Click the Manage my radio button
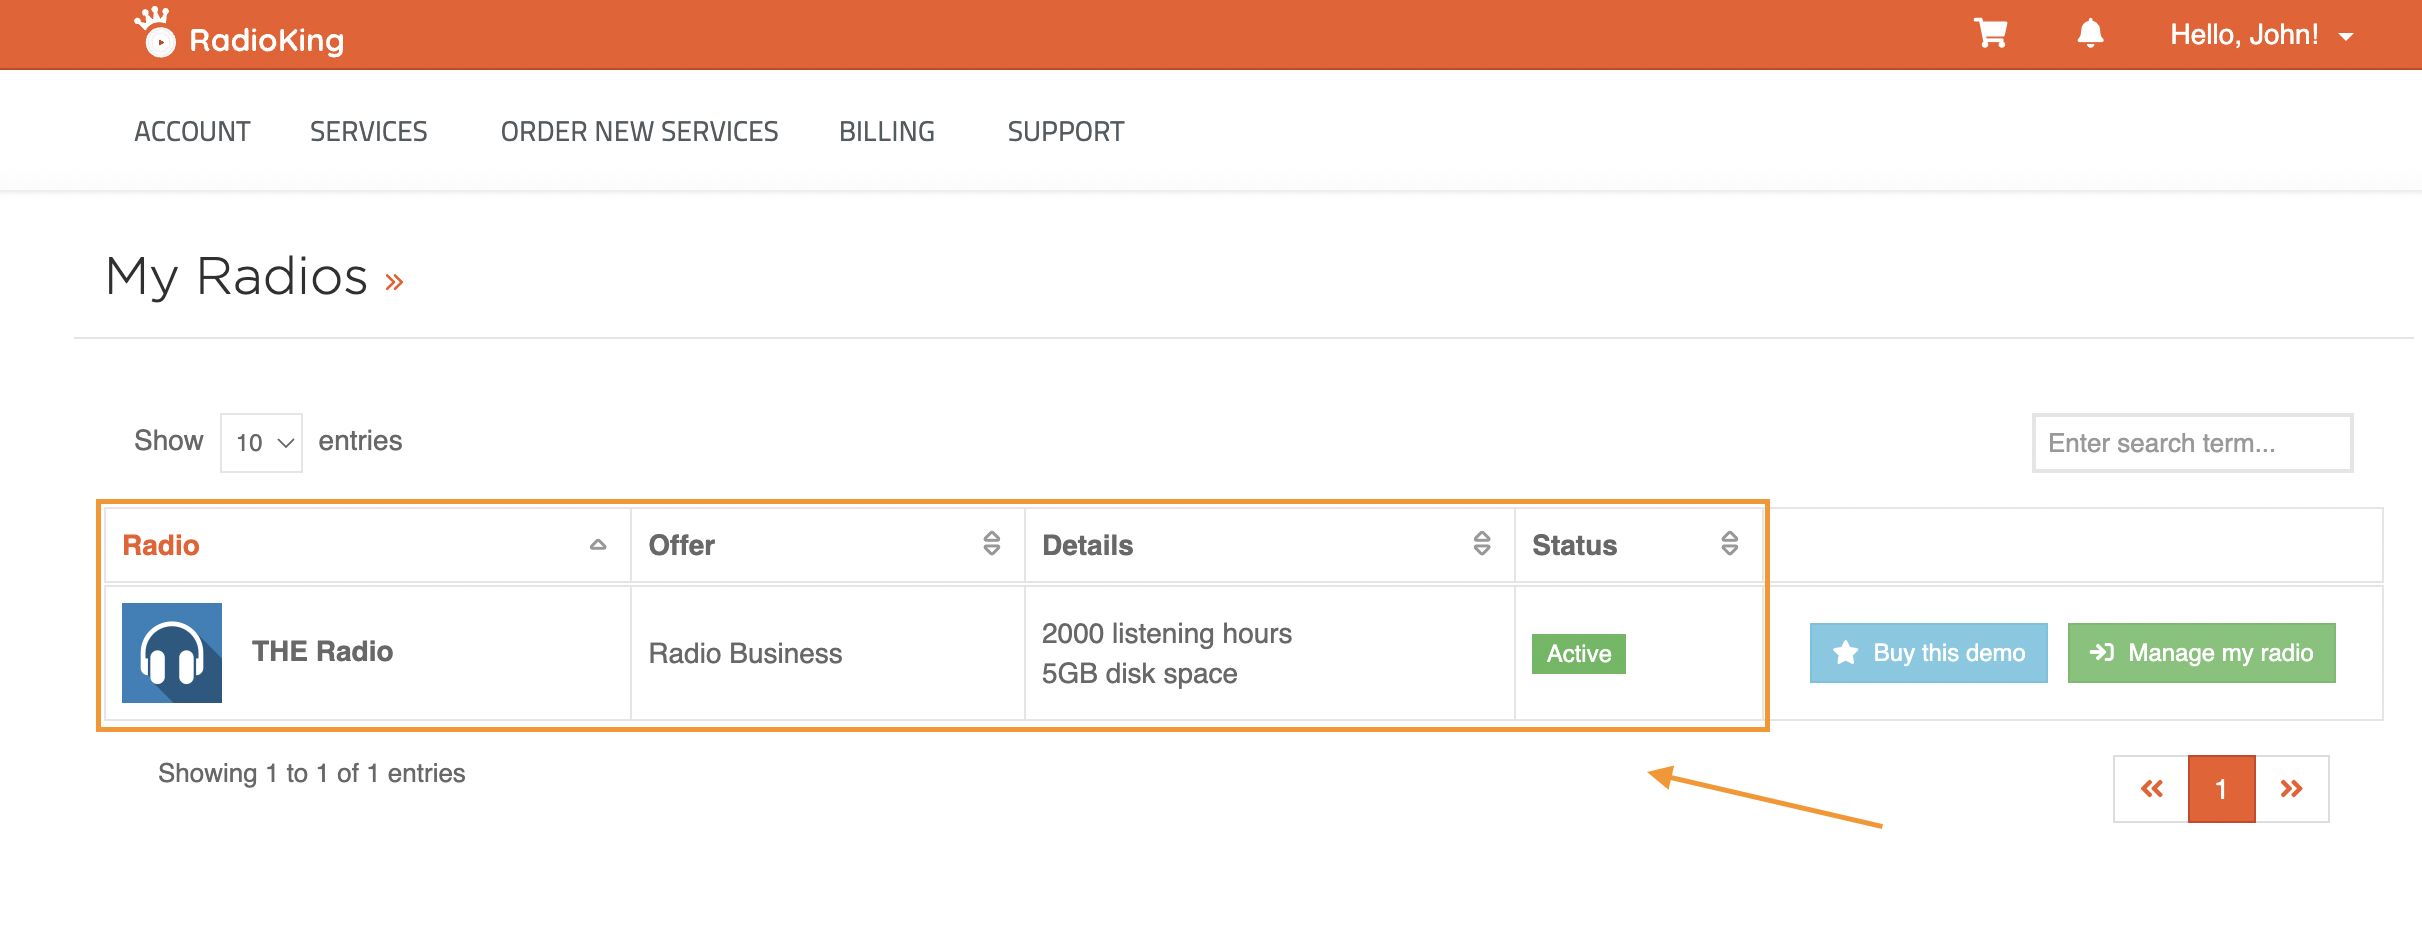The height and width of the screenshot is (928, 2422). tap(2201, 653)
